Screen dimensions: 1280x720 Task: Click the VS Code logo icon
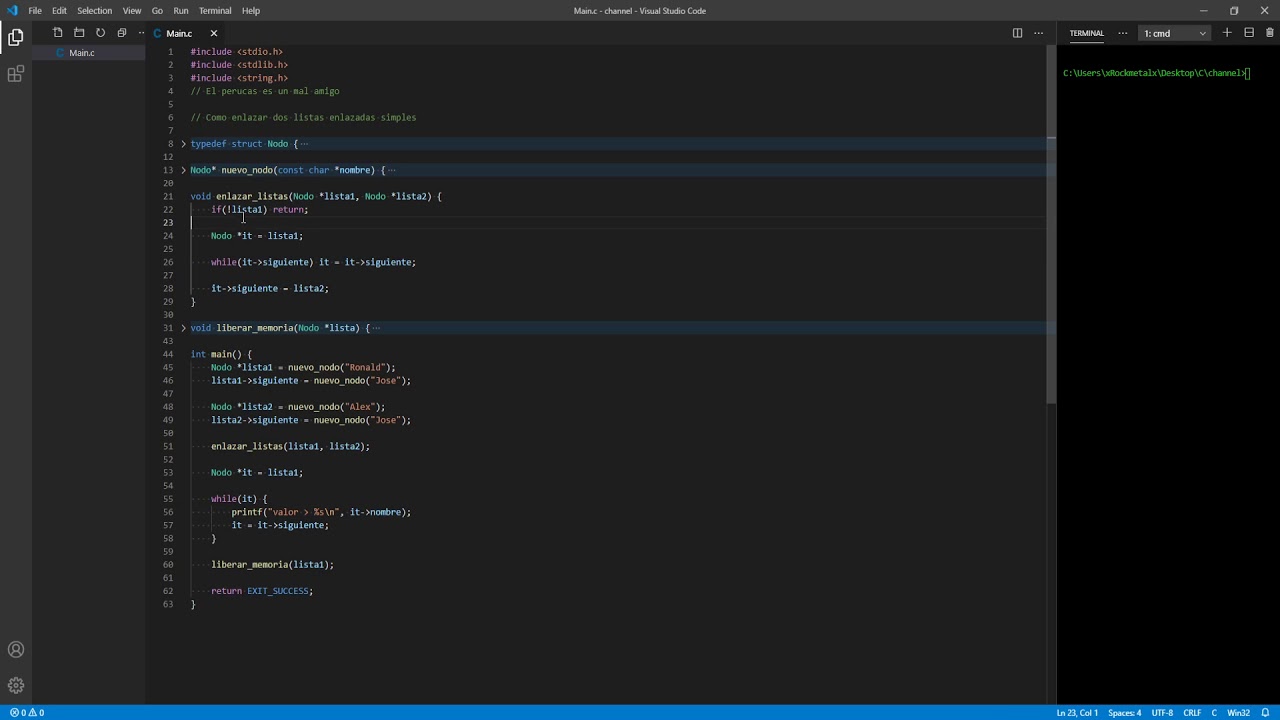[12, 11]
